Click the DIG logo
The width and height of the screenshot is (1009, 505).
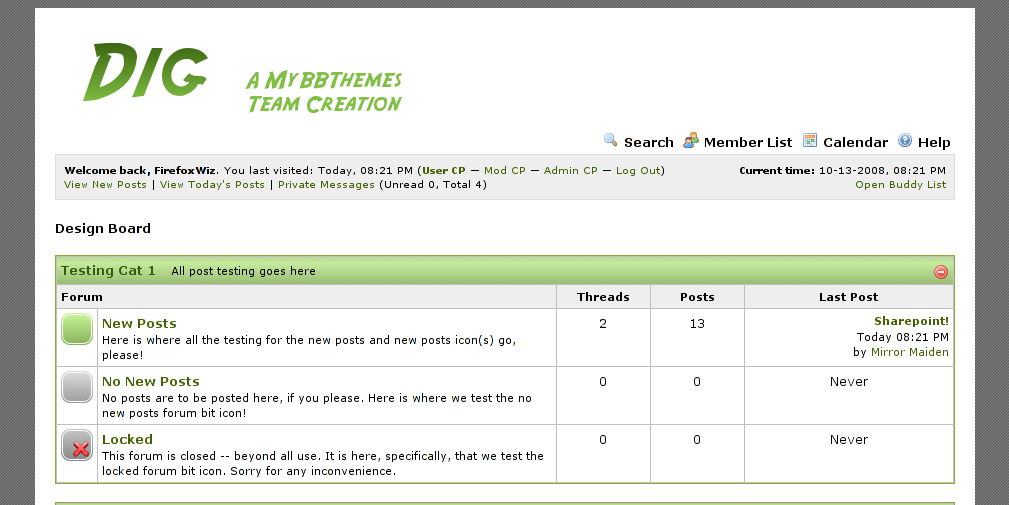point(145,71)
